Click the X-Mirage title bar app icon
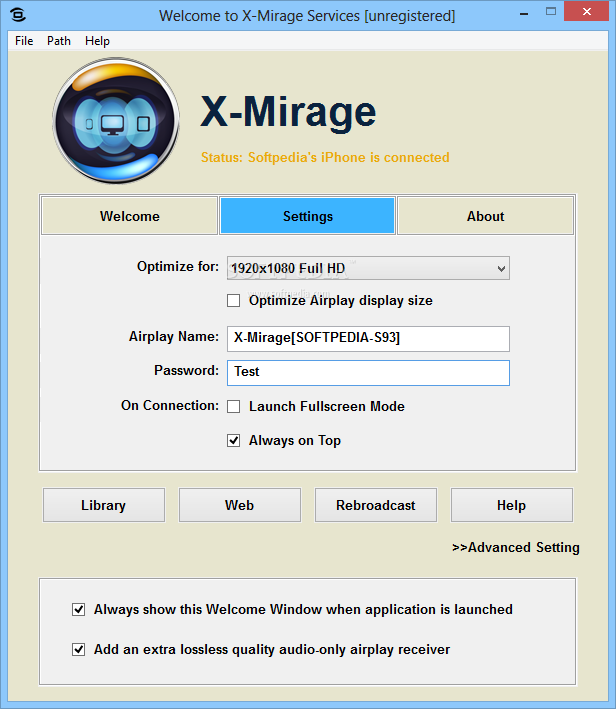 click(x=18, y=15)
